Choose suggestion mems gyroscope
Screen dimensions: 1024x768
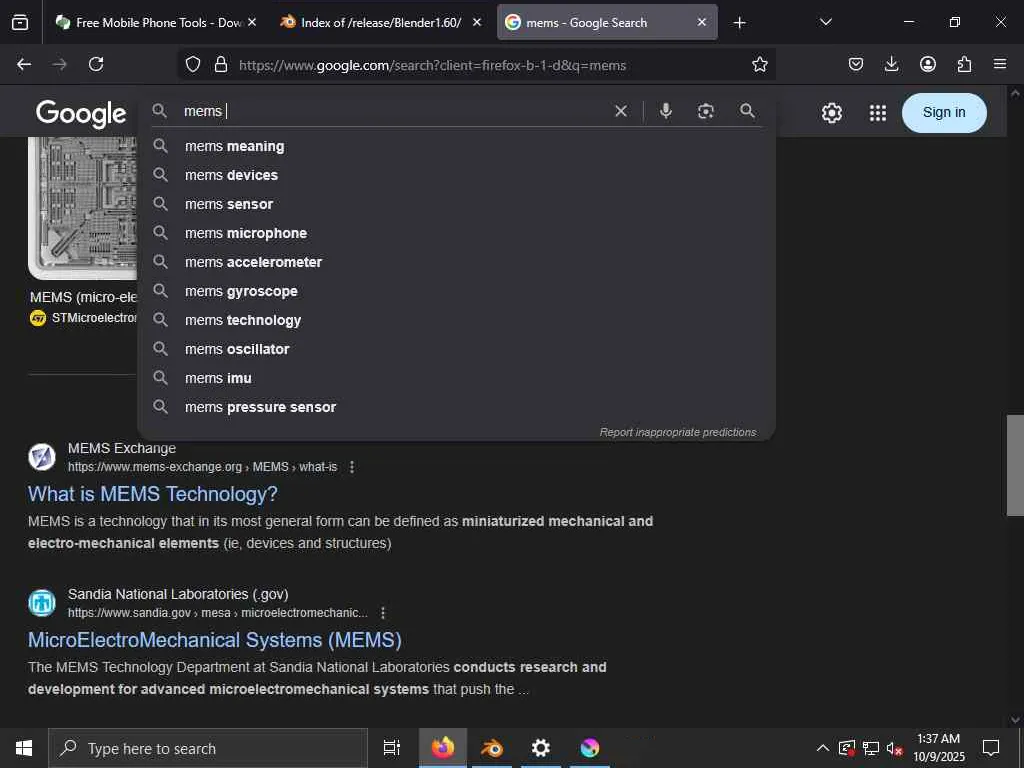pos(456,291)
